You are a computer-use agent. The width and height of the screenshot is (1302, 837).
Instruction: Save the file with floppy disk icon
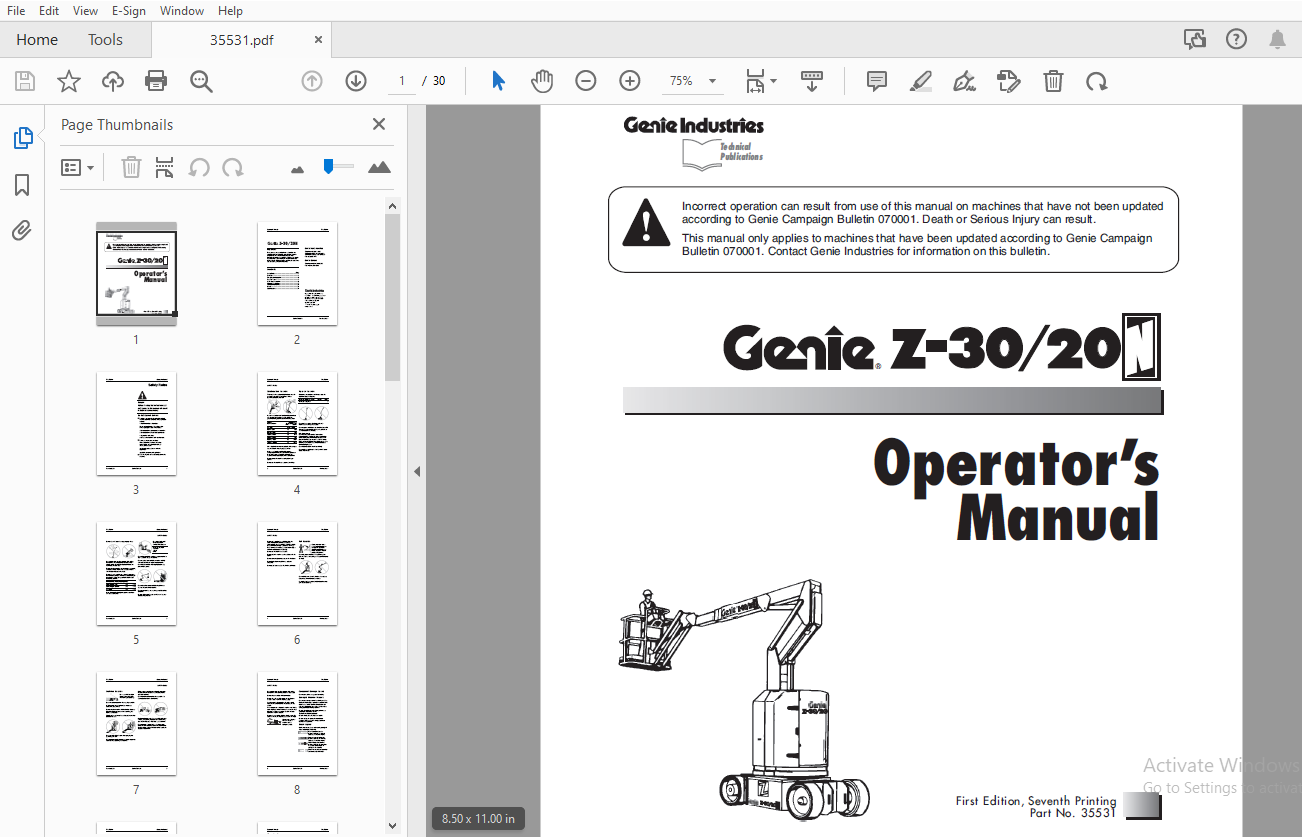25,81
